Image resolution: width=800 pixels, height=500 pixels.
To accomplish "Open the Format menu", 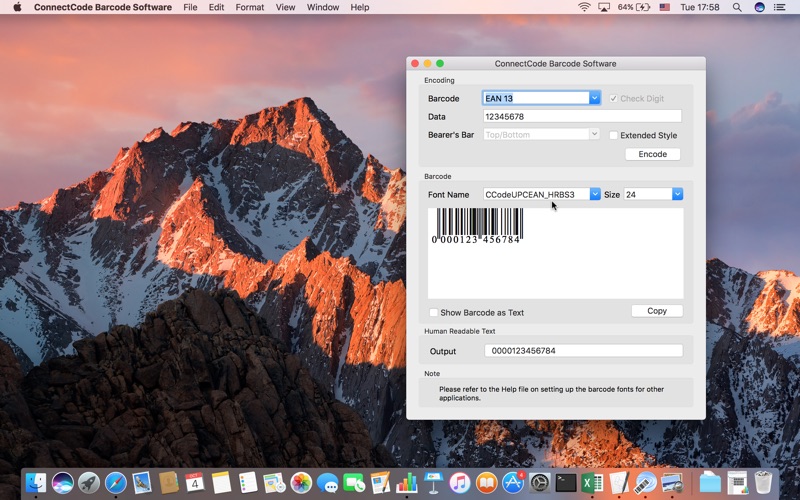I will point(250,7).
